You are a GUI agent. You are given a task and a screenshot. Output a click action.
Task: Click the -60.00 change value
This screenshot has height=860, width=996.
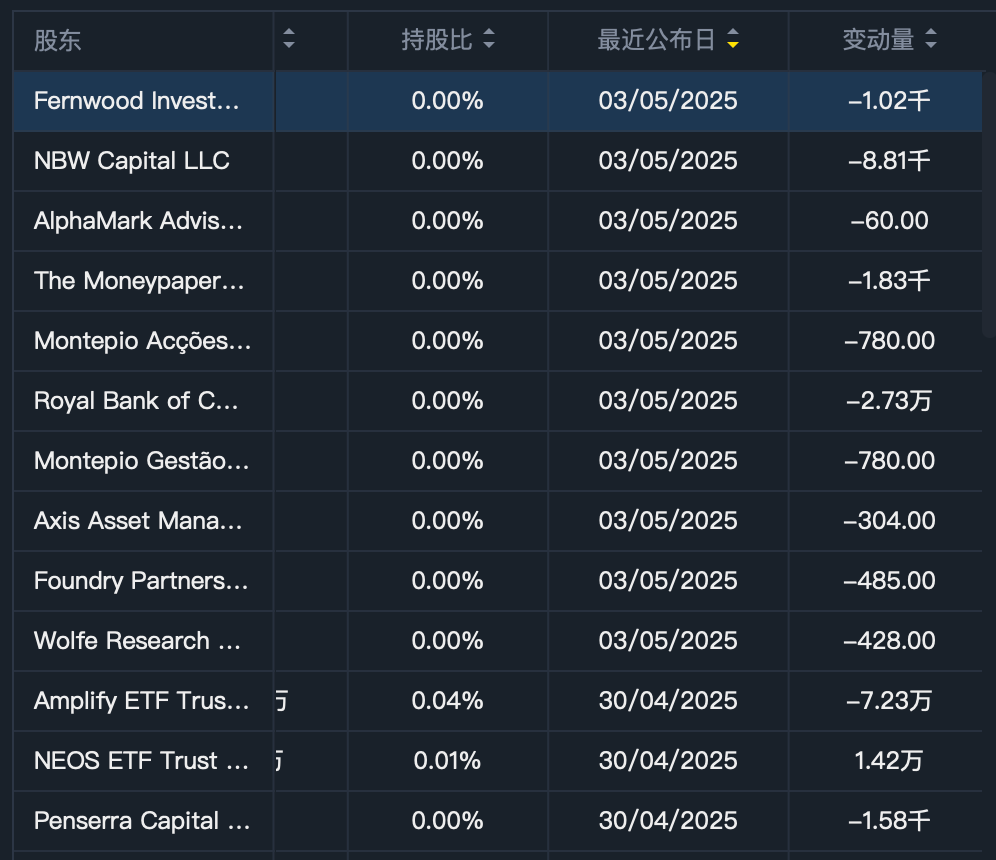point(889,220)
